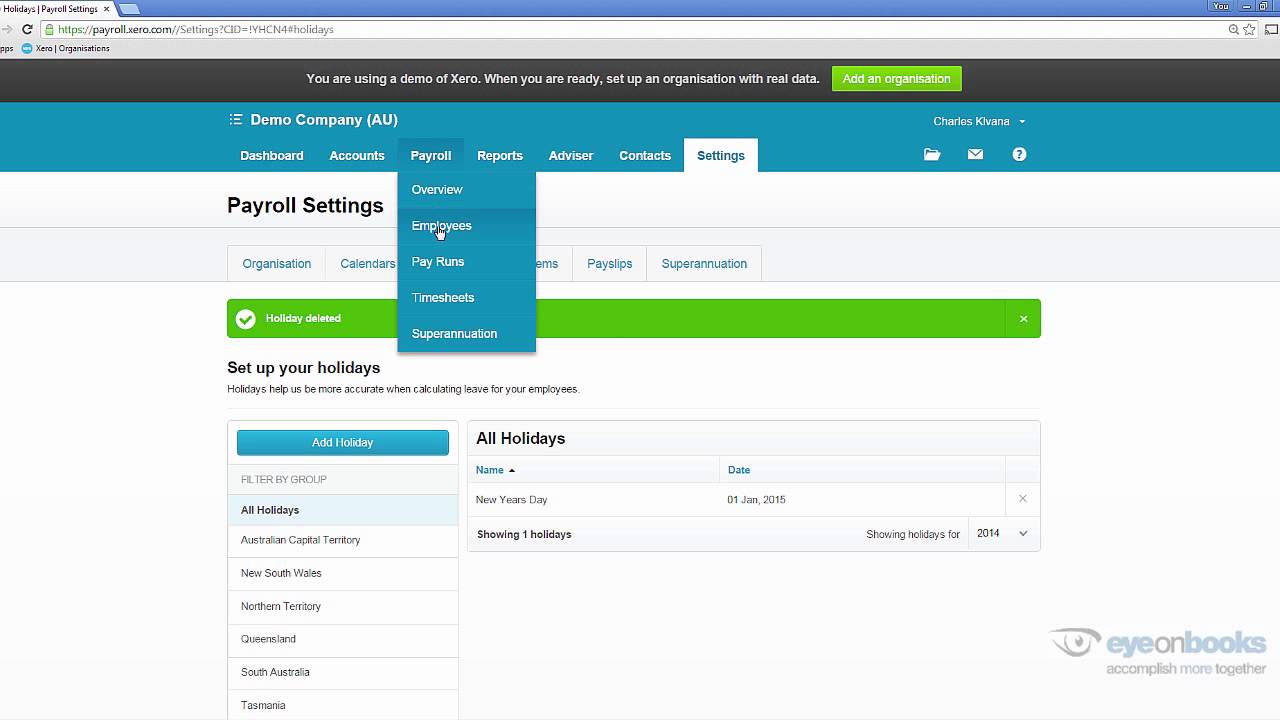The height and width of the screenshot is (720, 1280).
Task: Select Employees from Payroll menu
Action: pyautogui.click(x=466, y=226)
